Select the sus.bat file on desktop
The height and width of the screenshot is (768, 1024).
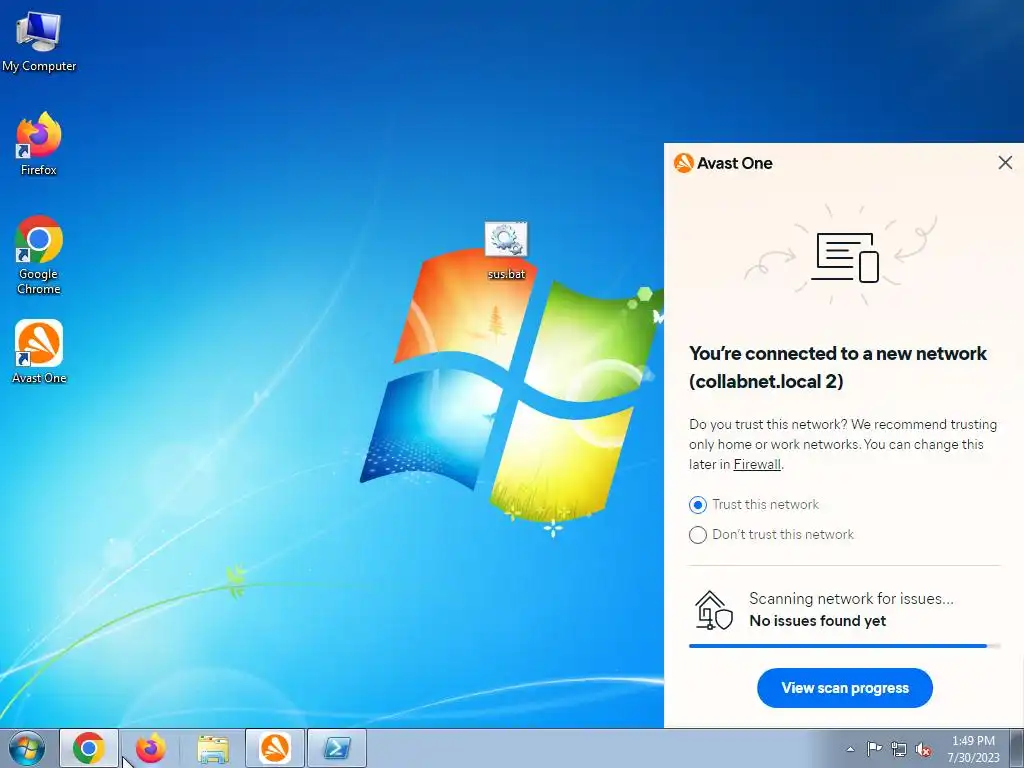(506, 251)
